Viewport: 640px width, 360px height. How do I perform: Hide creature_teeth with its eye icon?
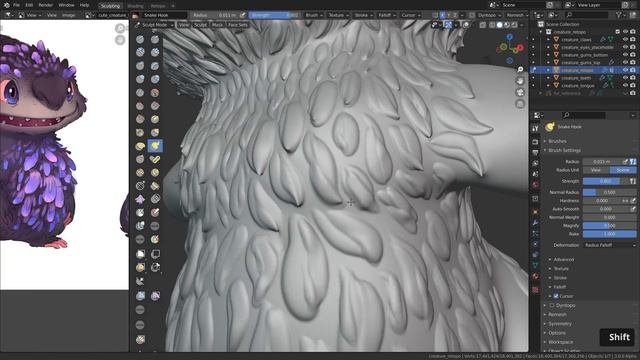pos(625,78)
